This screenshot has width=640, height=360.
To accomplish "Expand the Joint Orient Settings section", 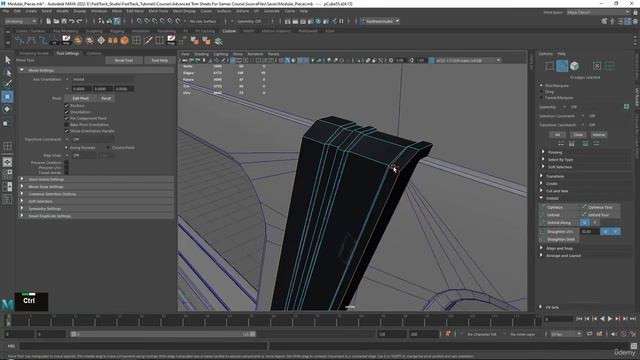I will 96,179.
